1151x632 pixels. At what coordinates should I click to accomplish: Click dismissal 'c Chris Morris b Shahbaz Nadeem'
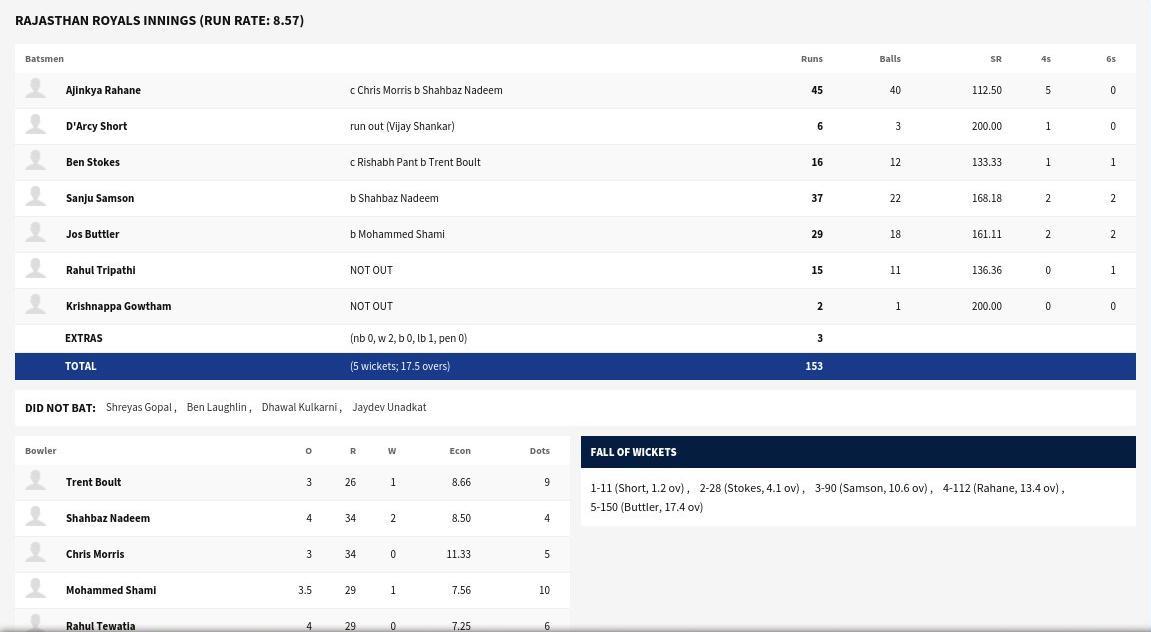(x=426, y=90)
